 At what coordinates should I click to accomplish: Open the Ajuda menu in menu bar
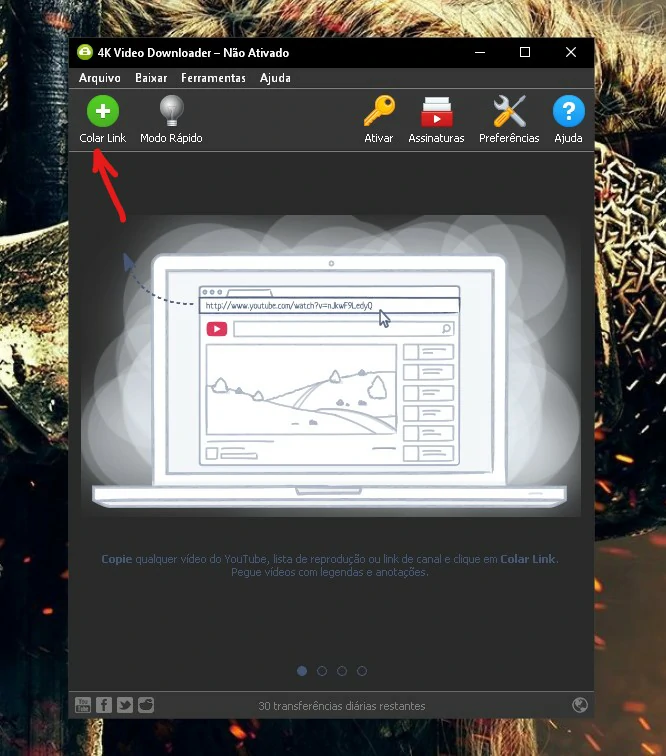pyautogui.click(x=275, y=78)
